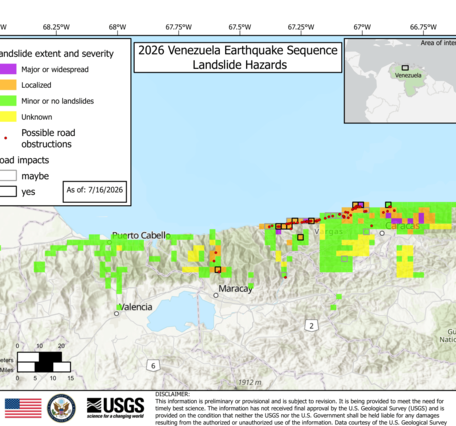Click the route 6 highway shield
456x426 pixels.
(153, 366)
